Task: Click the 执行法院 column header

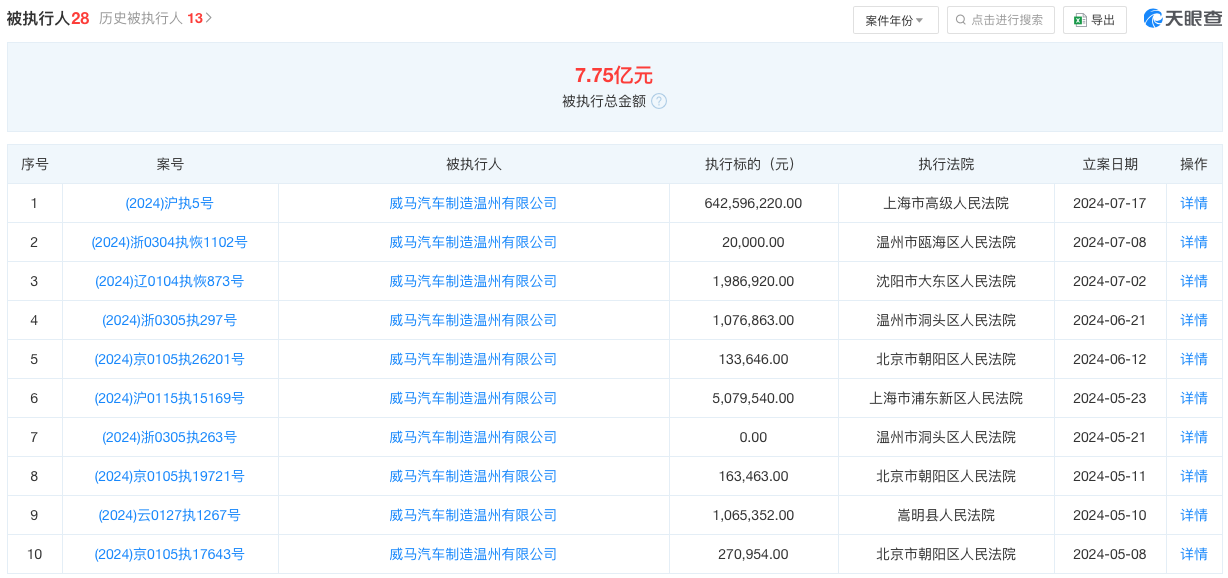Action: [946, 164]
